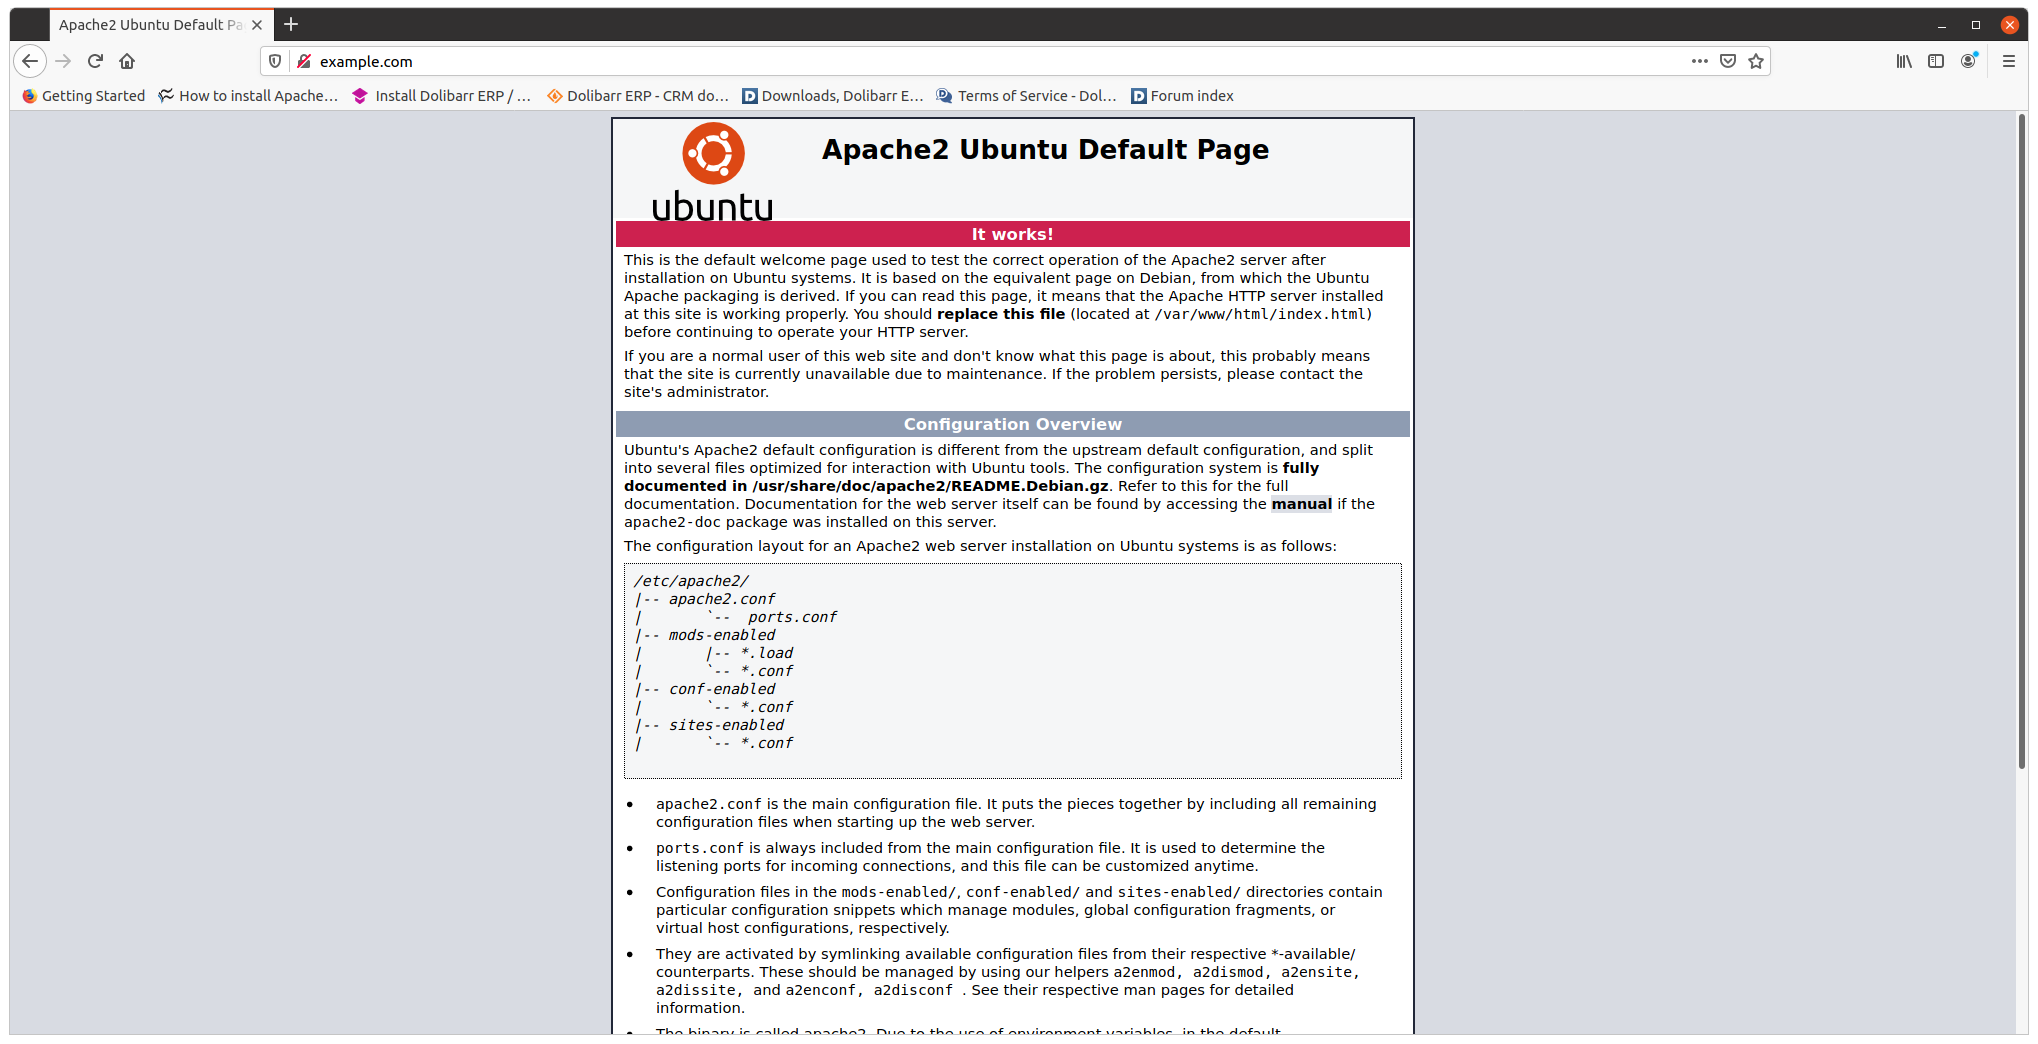Viewport: 2038px width, 1044px height.
Task: Open a new tab with plus button
Action: 291,24
